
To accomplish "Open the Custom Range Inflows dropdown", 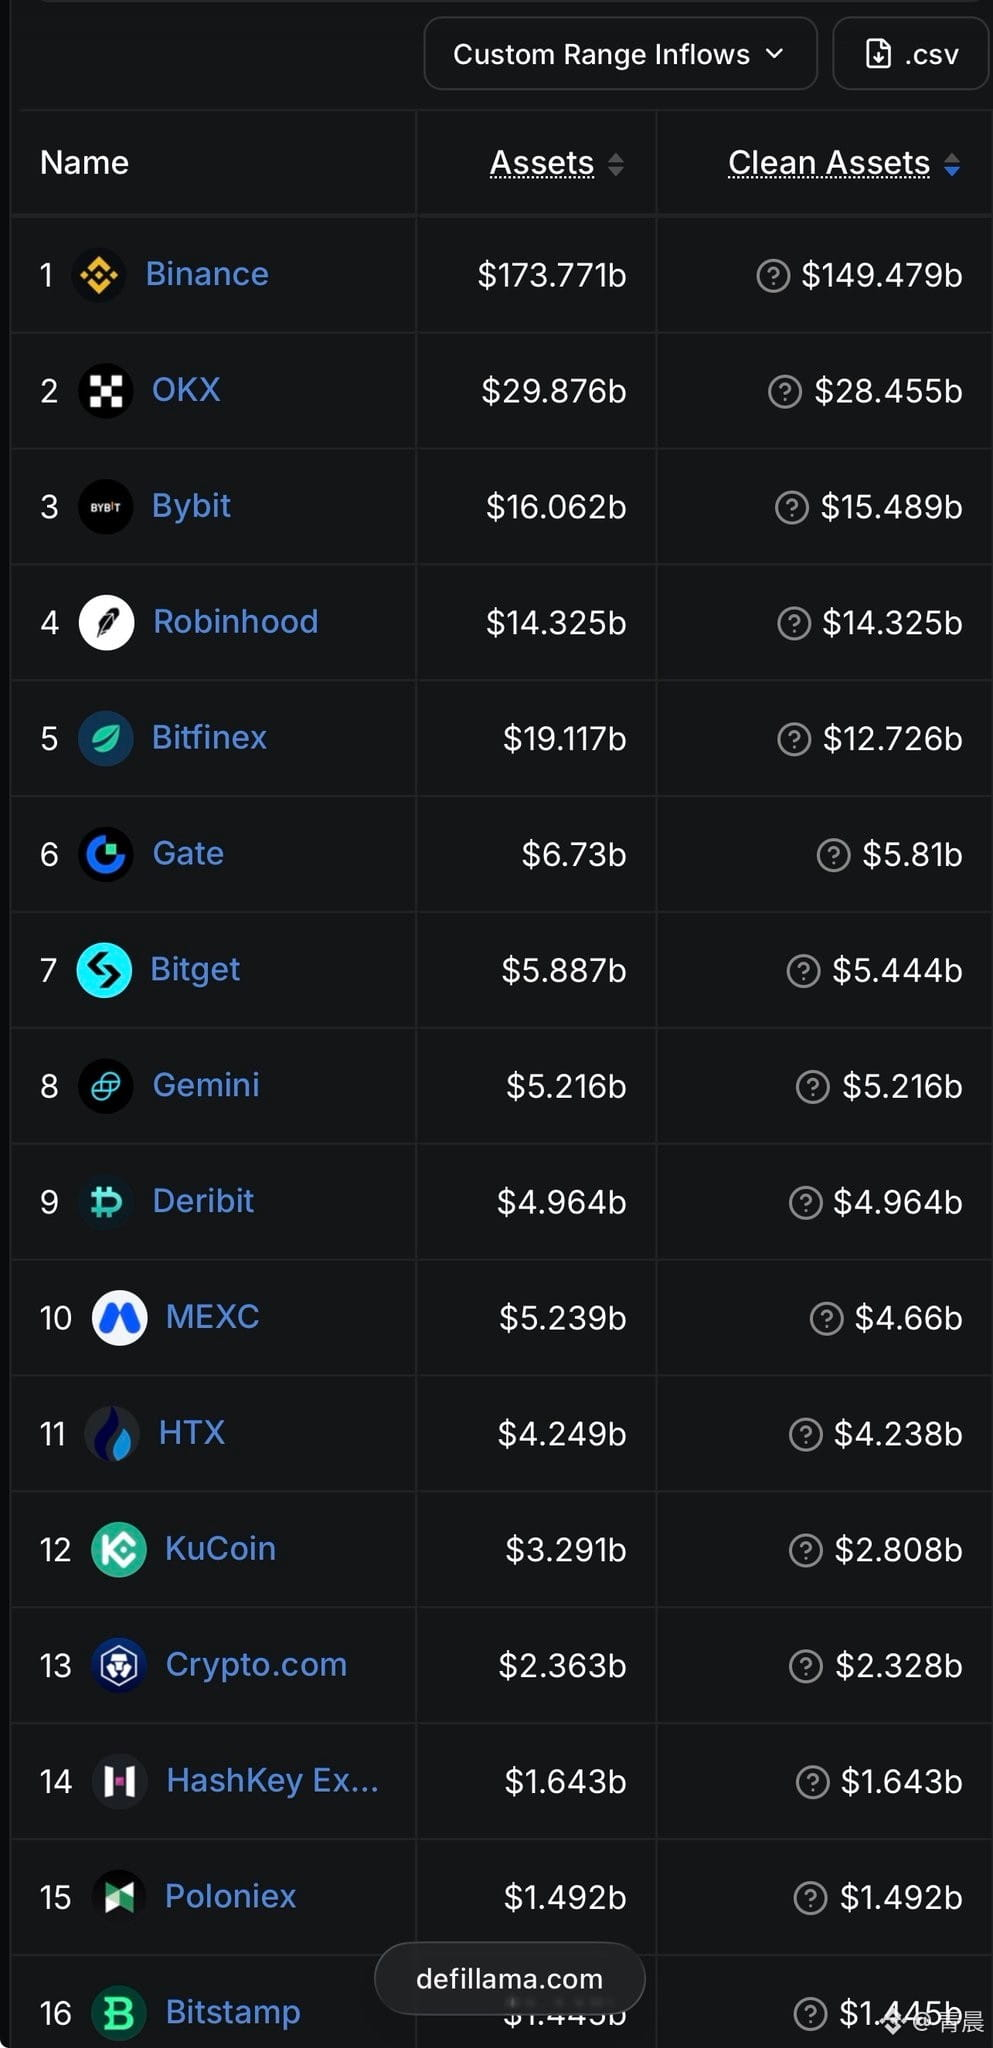I will point(621,54).
